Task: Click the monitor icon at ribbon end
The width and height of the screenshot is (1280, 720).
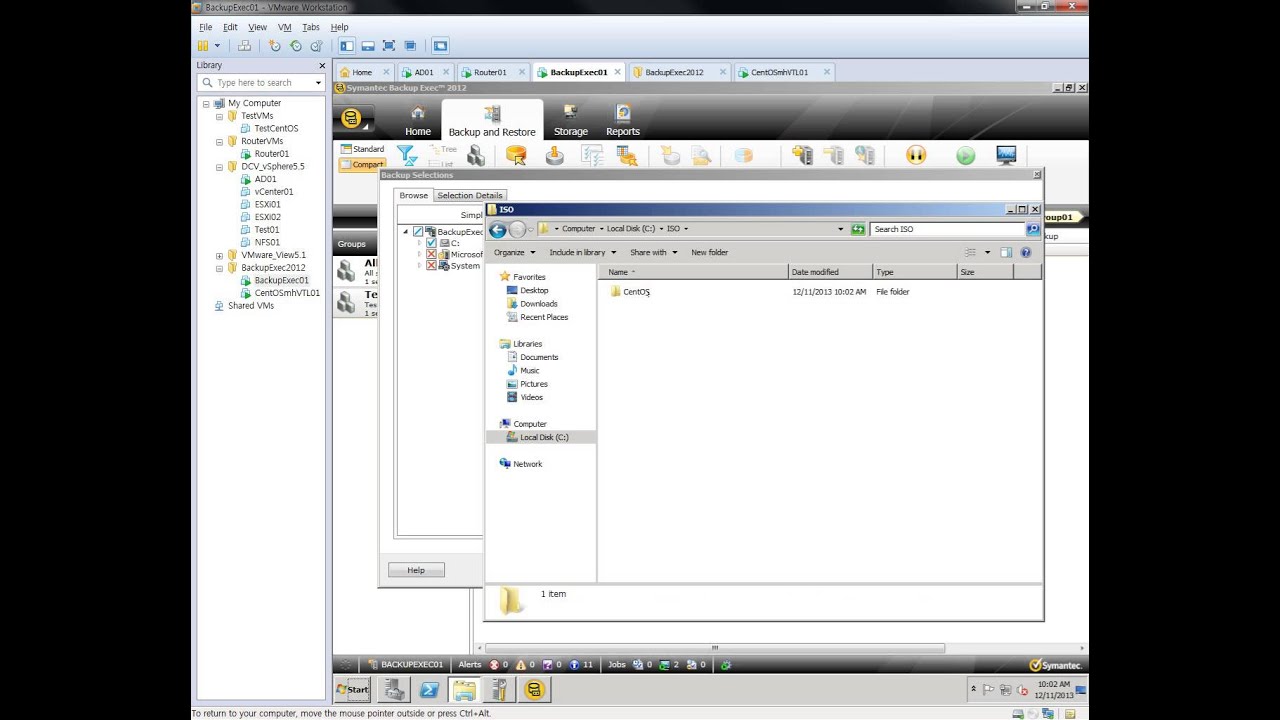Action: 1006,155
